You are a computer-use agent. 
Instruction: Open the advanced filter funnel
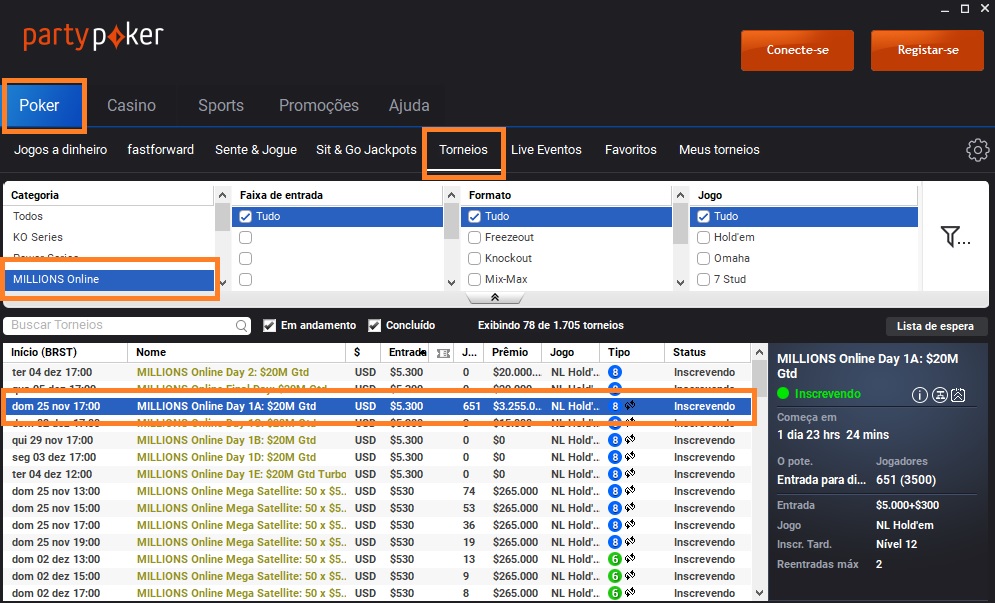point(955,237)
